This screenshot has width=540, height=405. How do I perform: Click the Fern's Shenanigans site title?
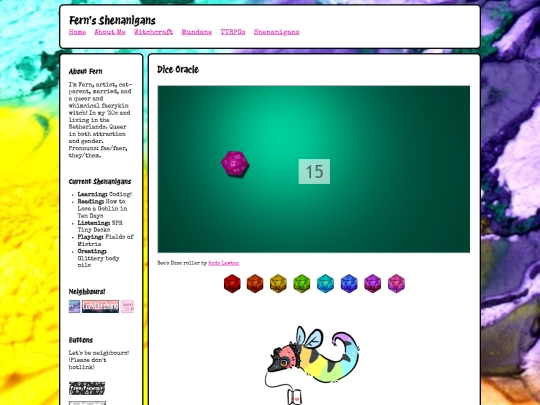click(112, 21)
